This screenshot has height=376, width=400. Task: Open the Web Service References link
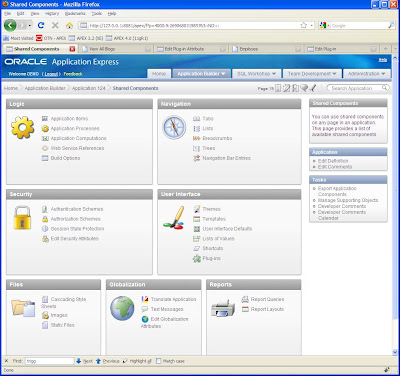point(77,148)
